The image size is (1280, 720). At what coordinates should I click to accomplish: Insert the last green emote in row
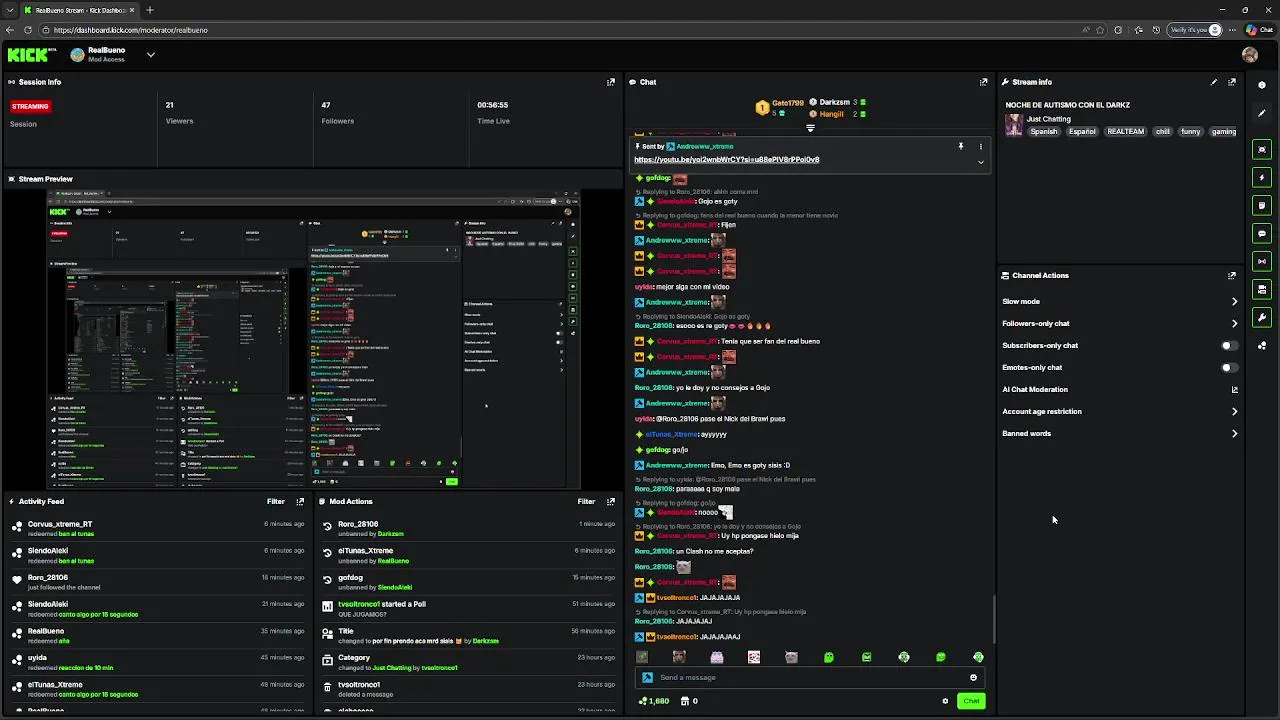978,657
